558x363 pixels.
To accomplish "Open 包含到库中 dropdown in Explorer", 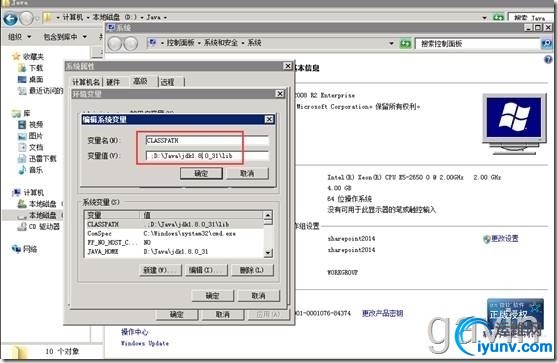I will (65, 37).
